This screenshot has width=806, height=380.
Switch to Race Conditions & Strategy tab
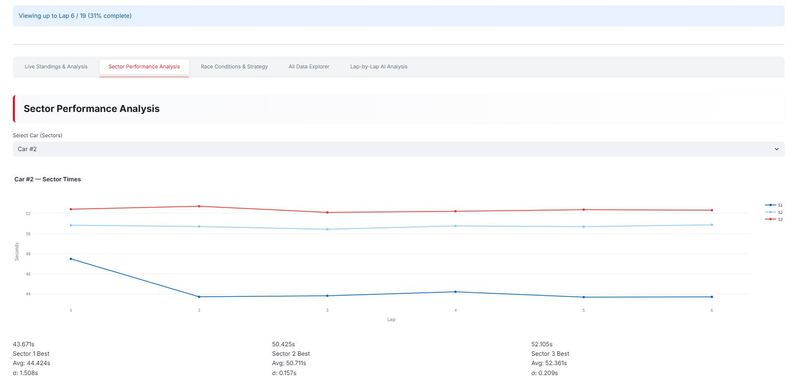(x=234, y=67)
